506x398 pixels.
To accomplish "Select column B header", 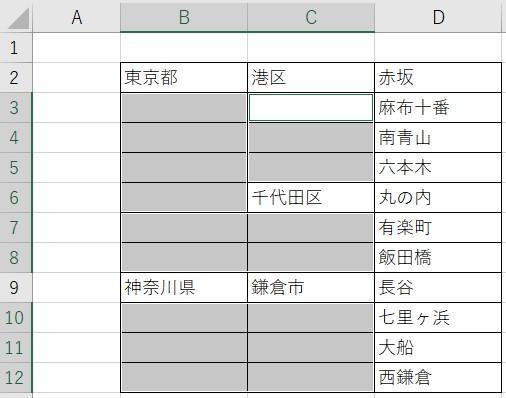I will click(x=184, y=17).
